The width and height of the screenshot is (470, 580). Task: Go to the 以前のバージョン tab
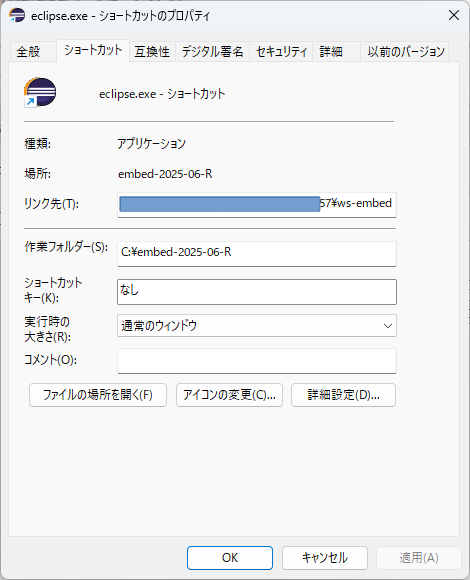[405, 51]
